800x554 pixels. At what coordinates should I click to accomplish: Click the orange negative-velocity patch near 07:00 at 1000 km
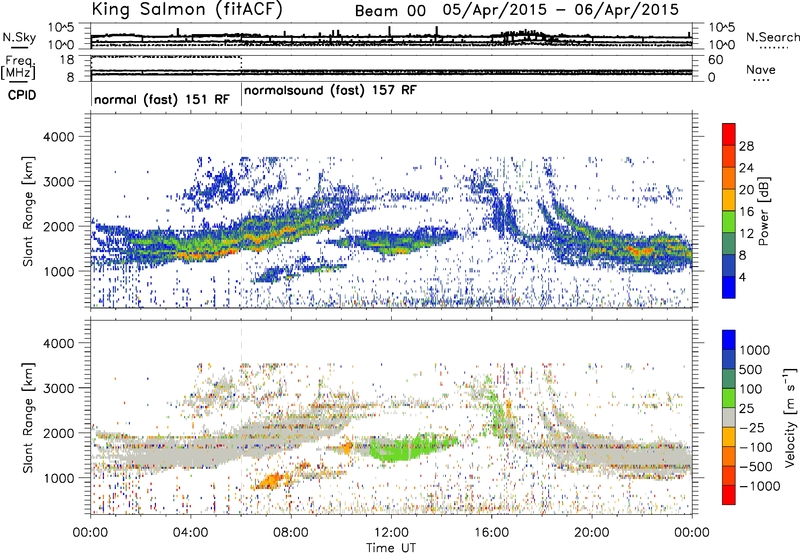tap(272, 481)
